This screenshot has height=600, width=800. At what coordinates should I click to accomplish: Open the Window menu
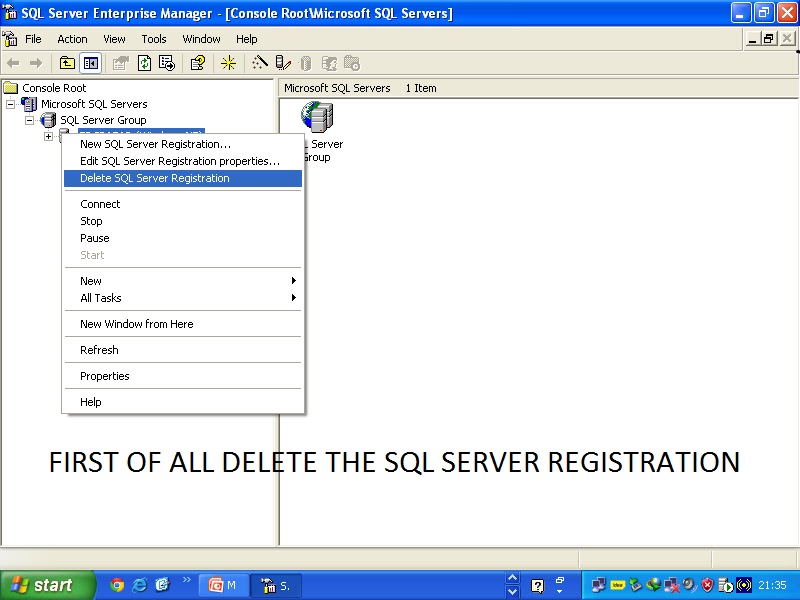(x=202, y=39)
